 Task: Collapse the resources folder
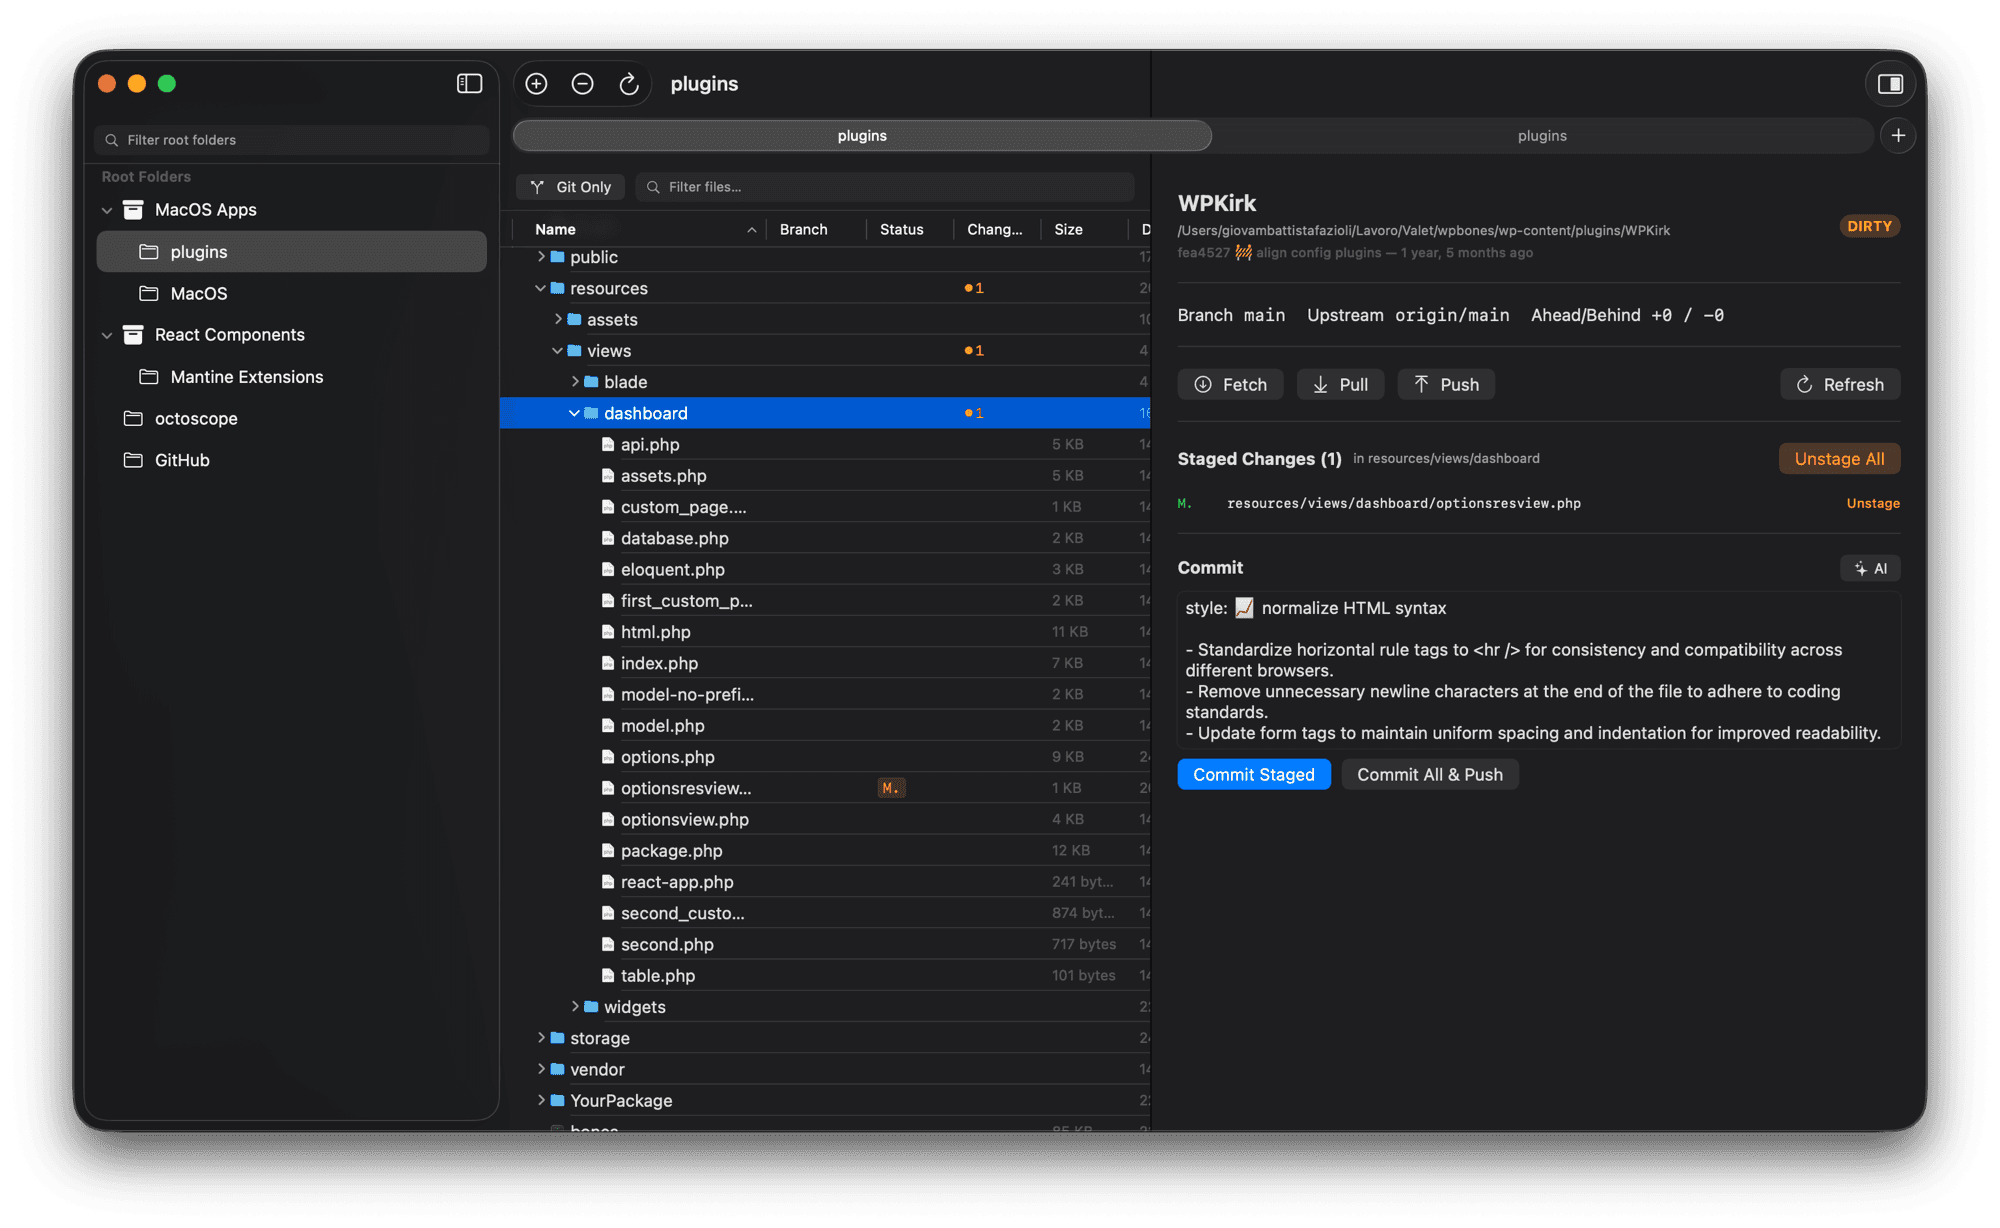coord(541,288)
